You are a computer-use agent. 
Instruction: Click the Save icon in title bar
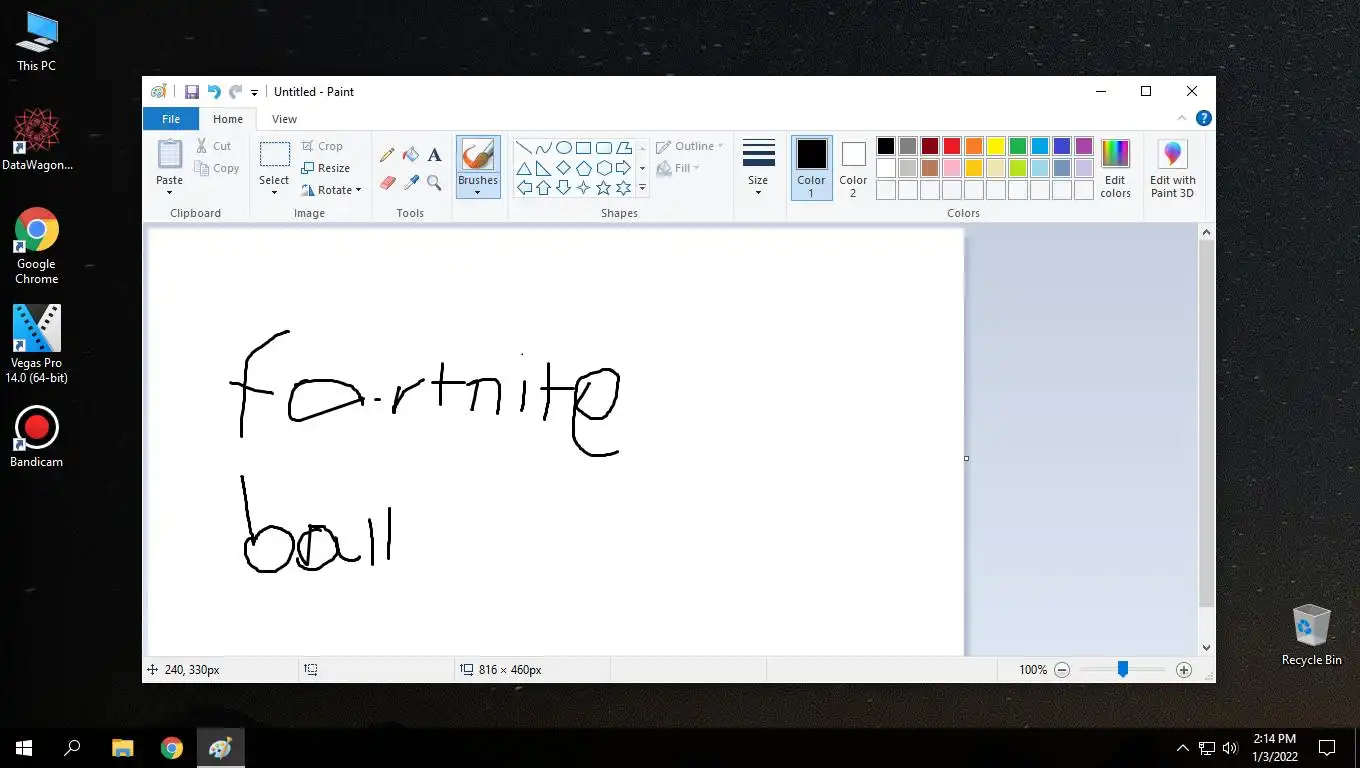pos(192,92)
